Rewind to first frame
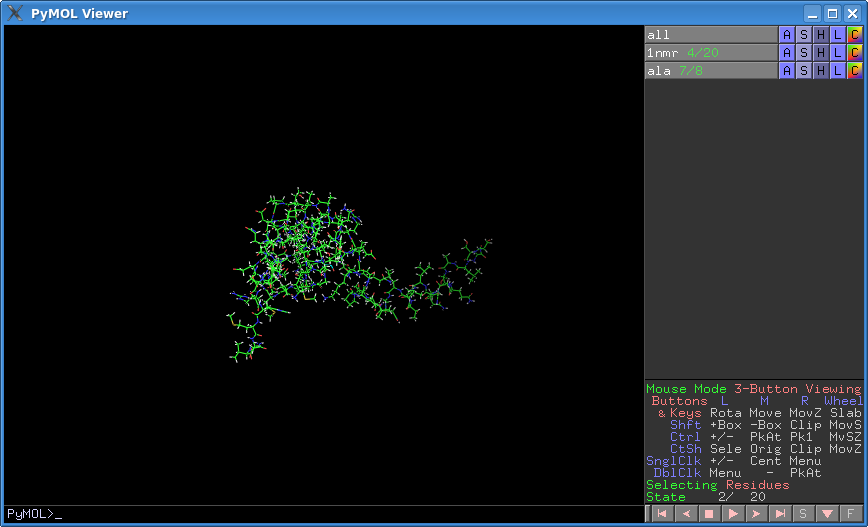 point(661,514)
